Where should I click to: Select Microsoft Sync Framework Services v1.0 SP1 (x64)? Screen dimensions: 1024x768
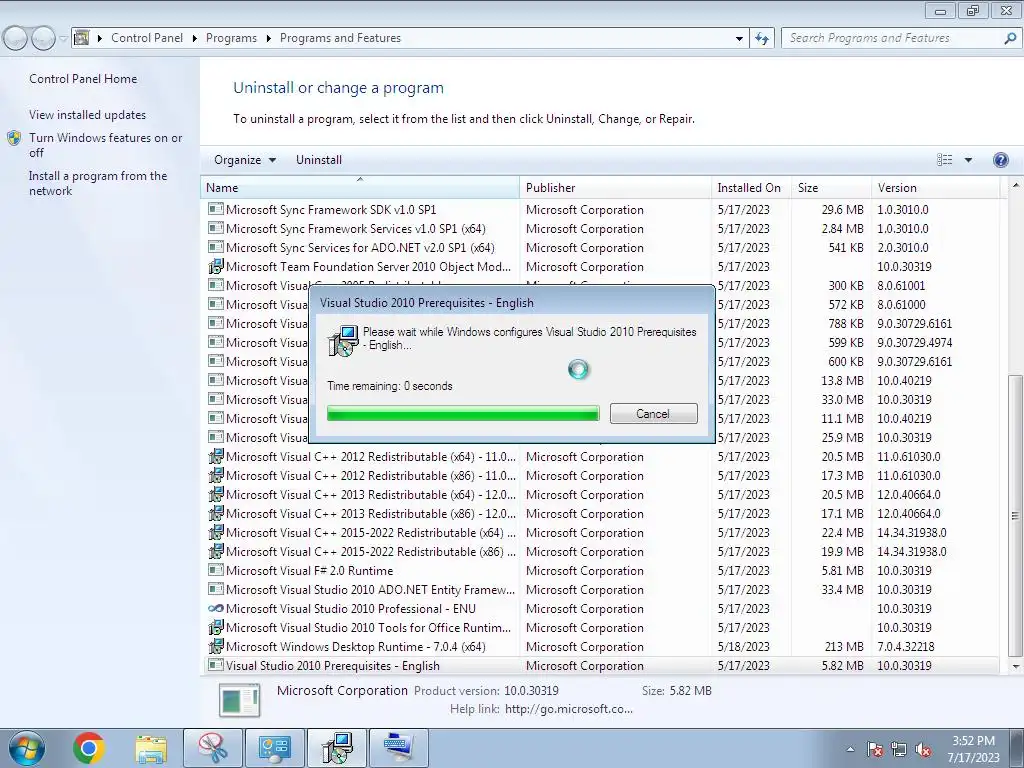coord(600,229)
